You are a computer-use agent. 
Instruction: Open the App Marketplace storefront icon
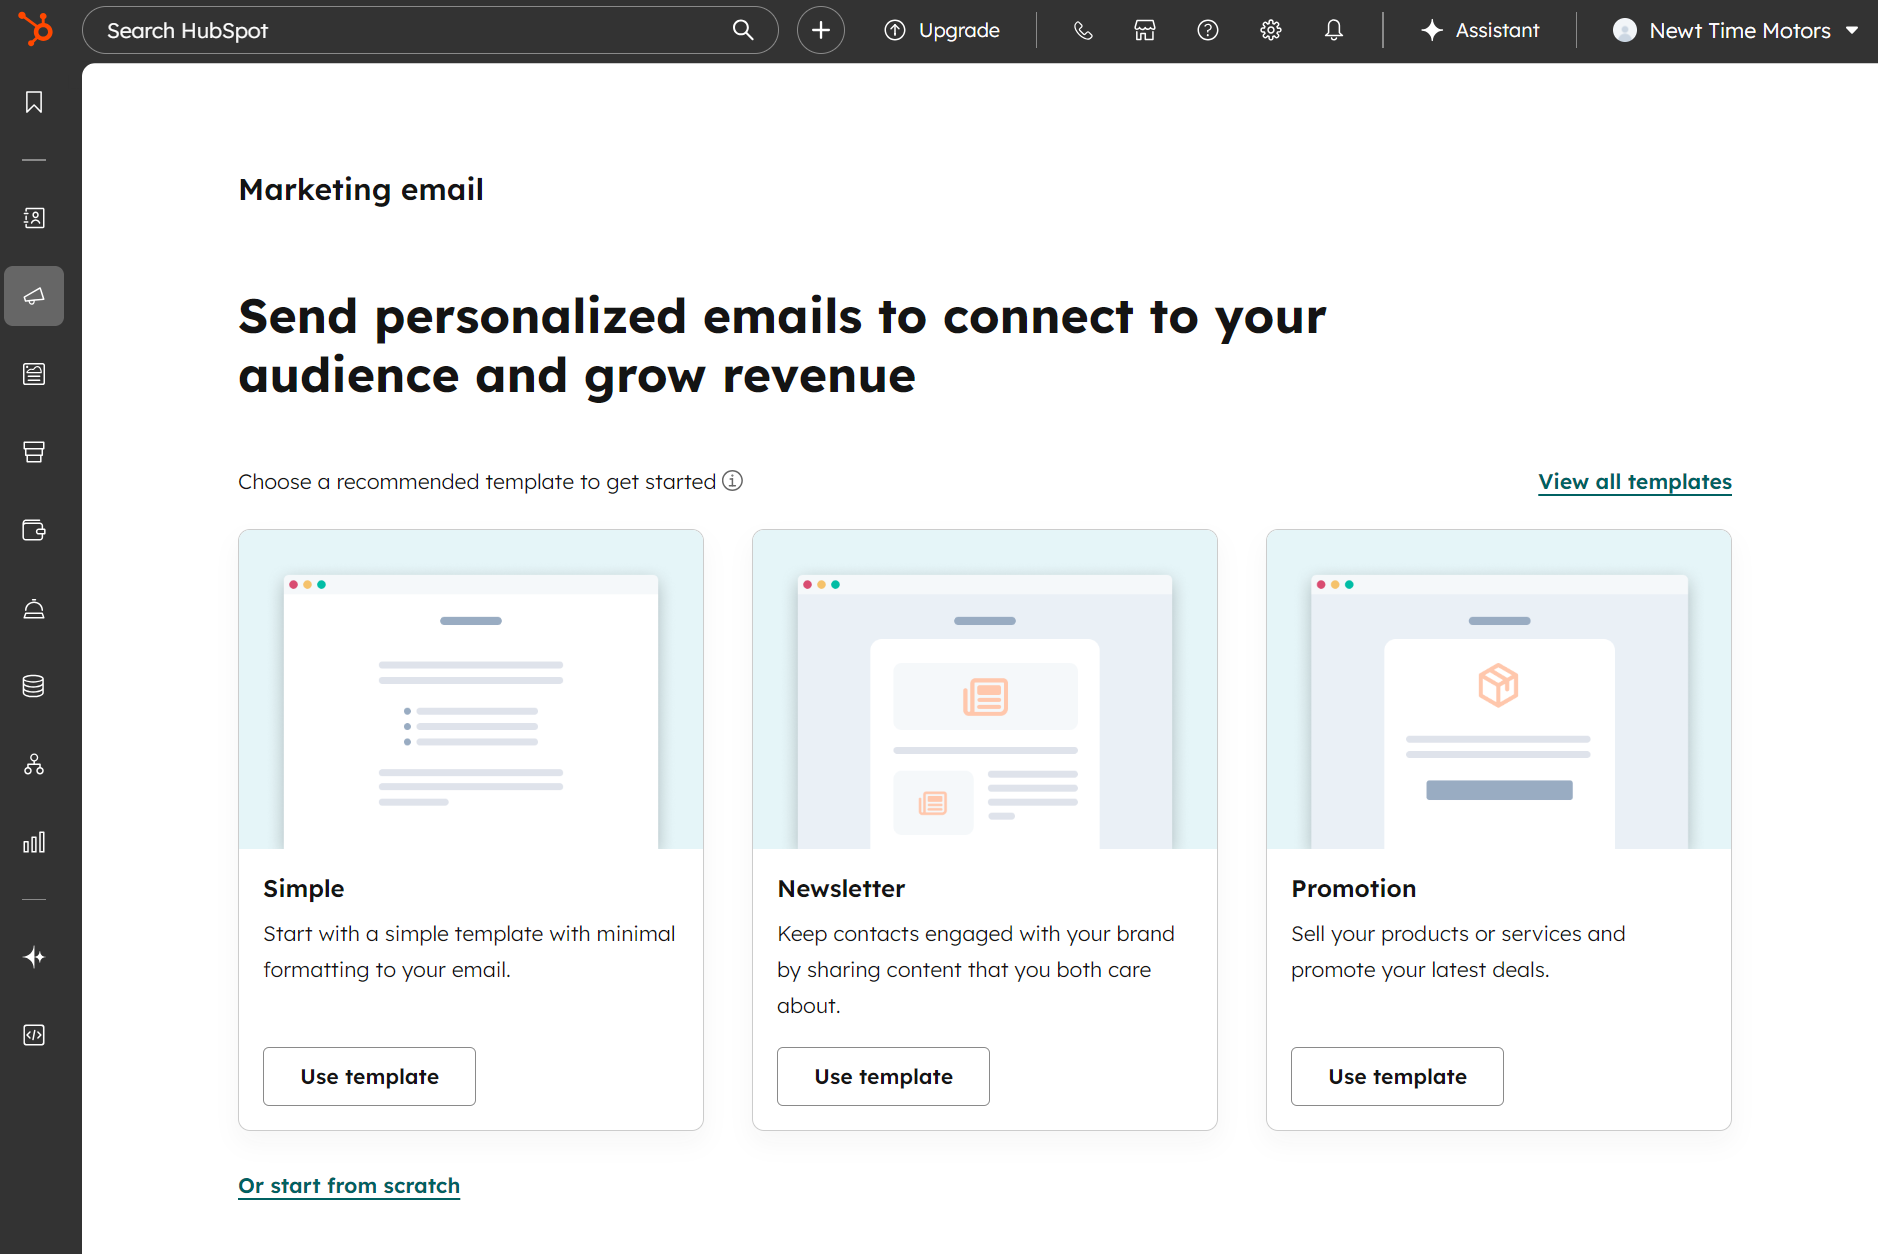click(x=1144, y=30)
